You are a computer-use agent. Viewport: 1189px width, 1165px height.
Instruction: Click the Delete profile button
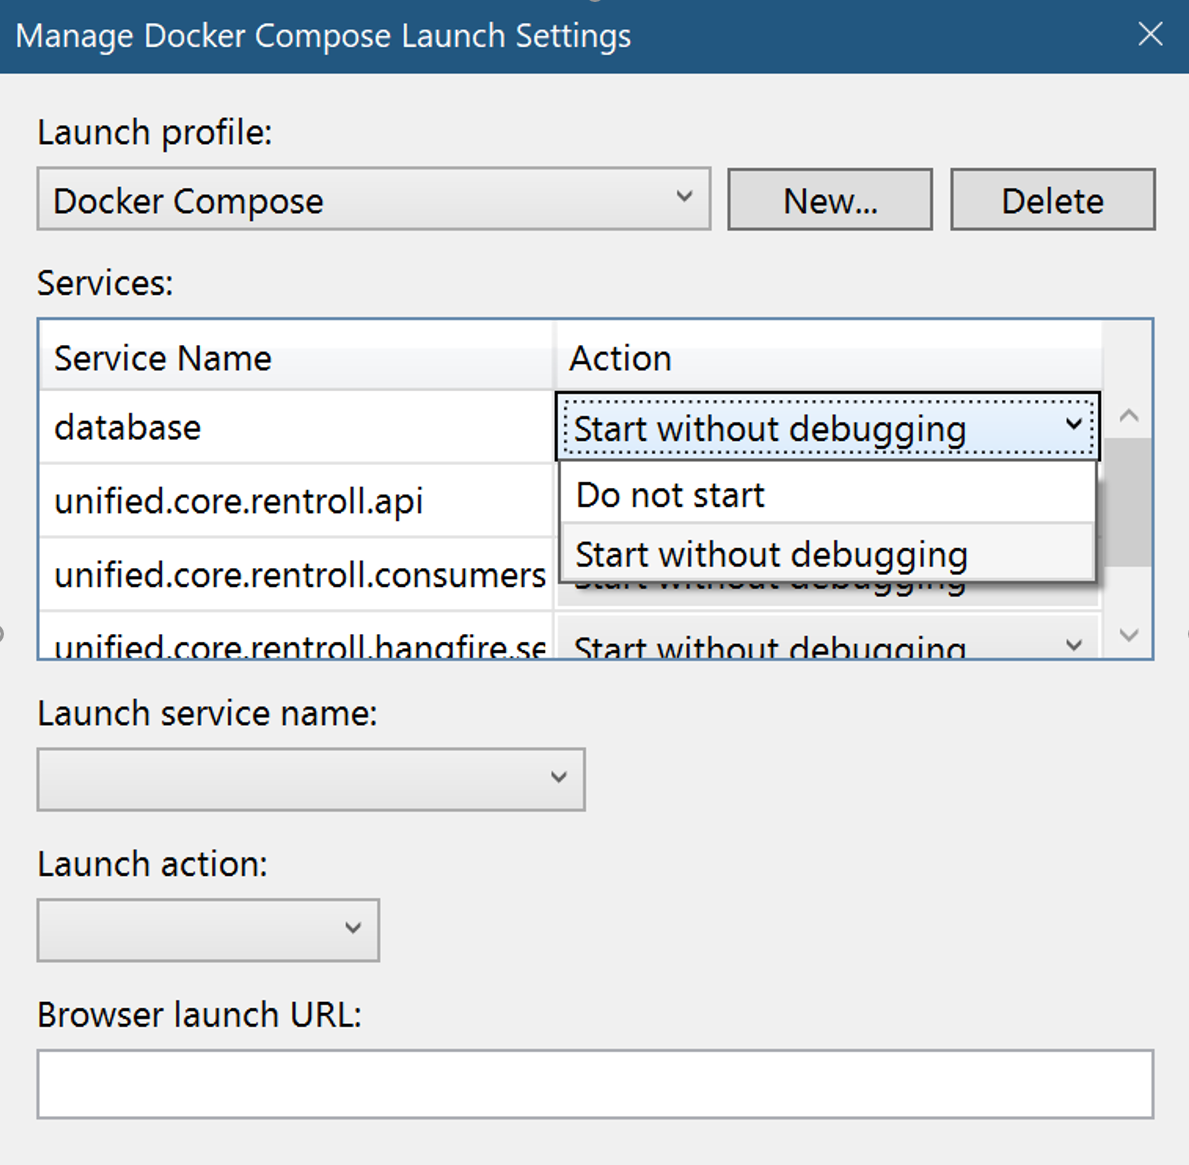point(1053,199)
